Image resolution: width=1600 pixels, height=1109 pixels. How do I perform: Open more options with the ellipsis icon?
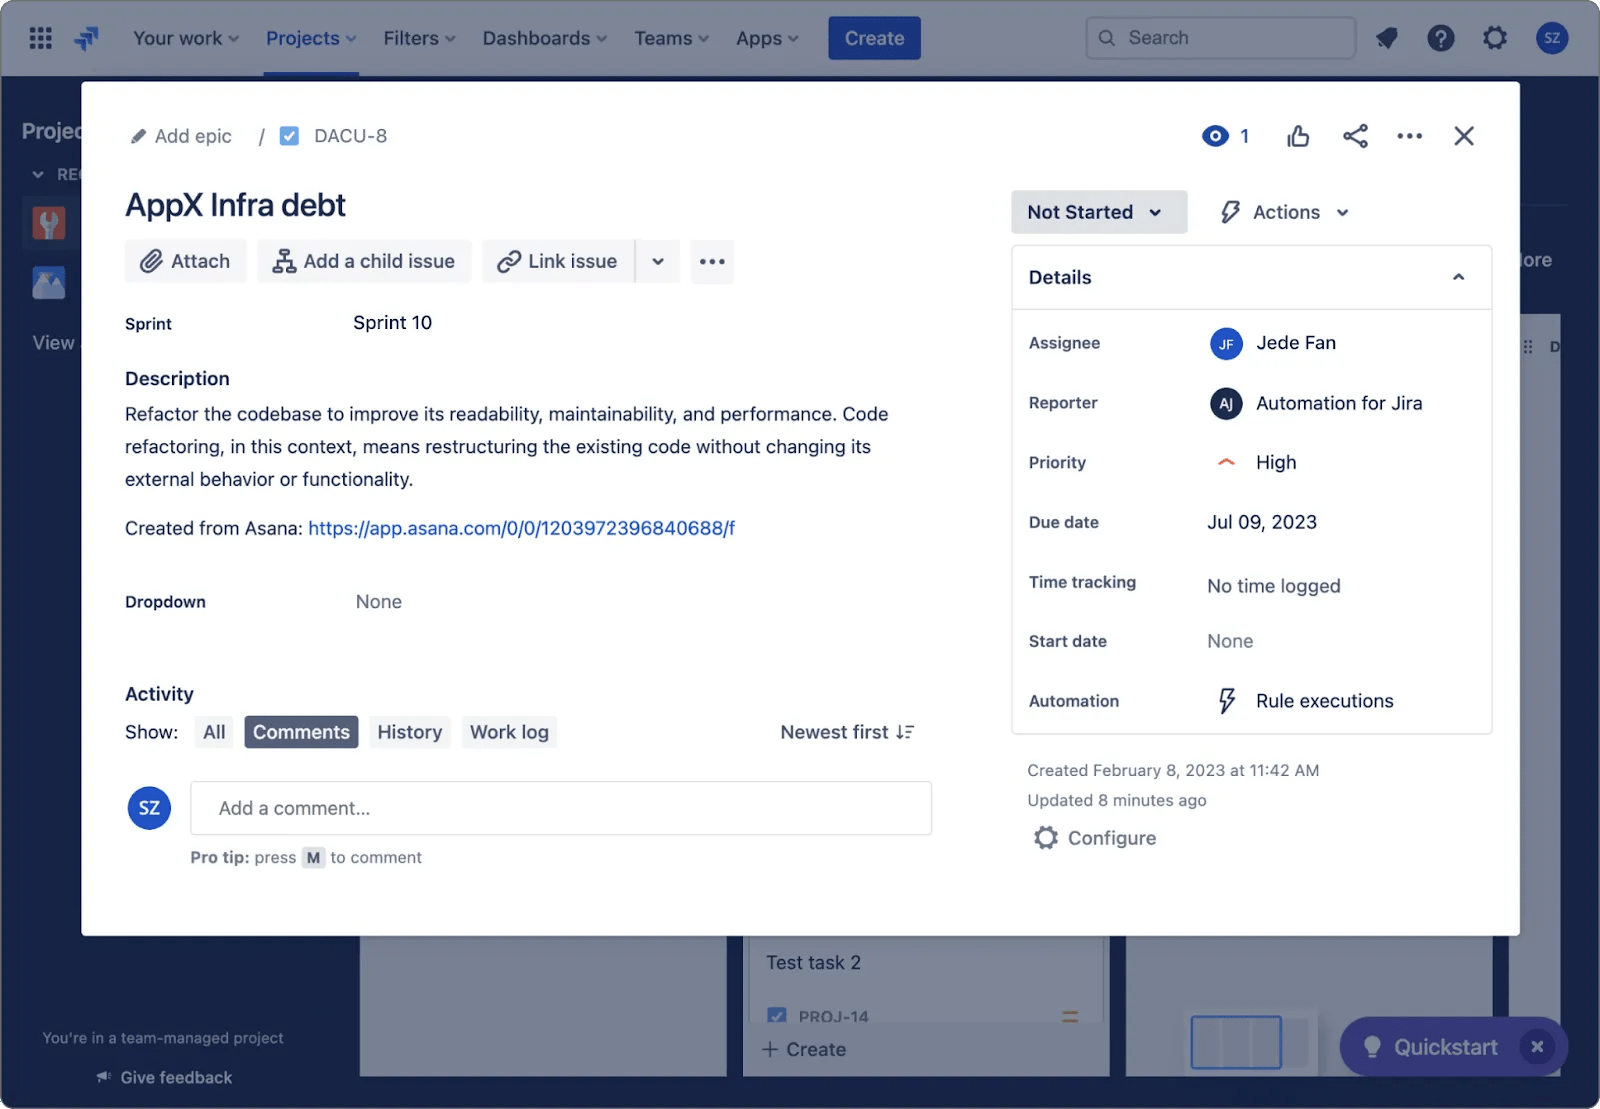tap(1410, 135)
